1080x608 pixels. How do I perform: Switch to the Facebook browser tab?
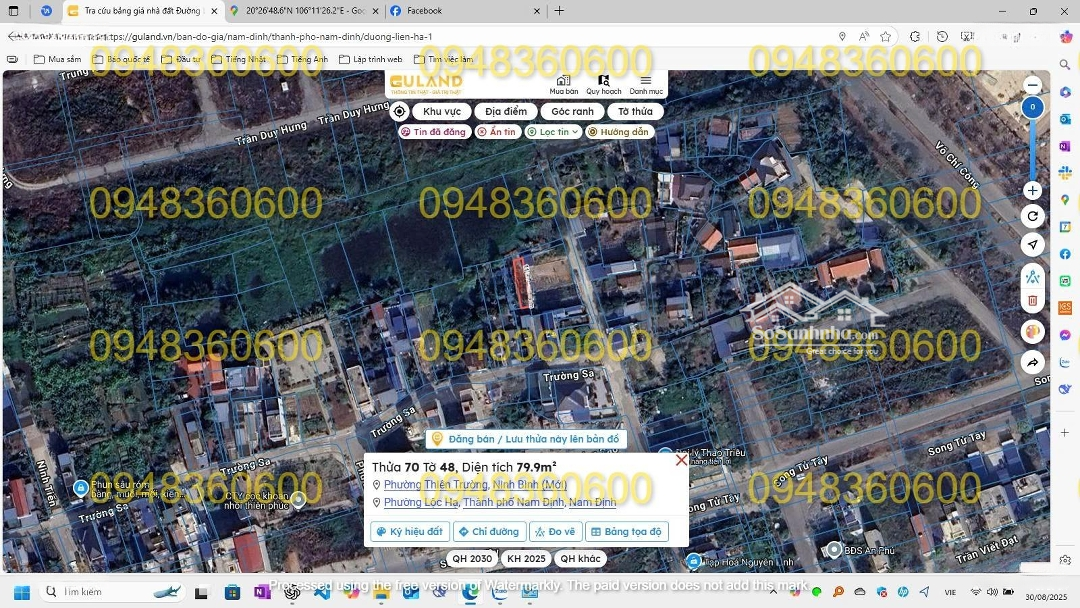click(463, 11)
